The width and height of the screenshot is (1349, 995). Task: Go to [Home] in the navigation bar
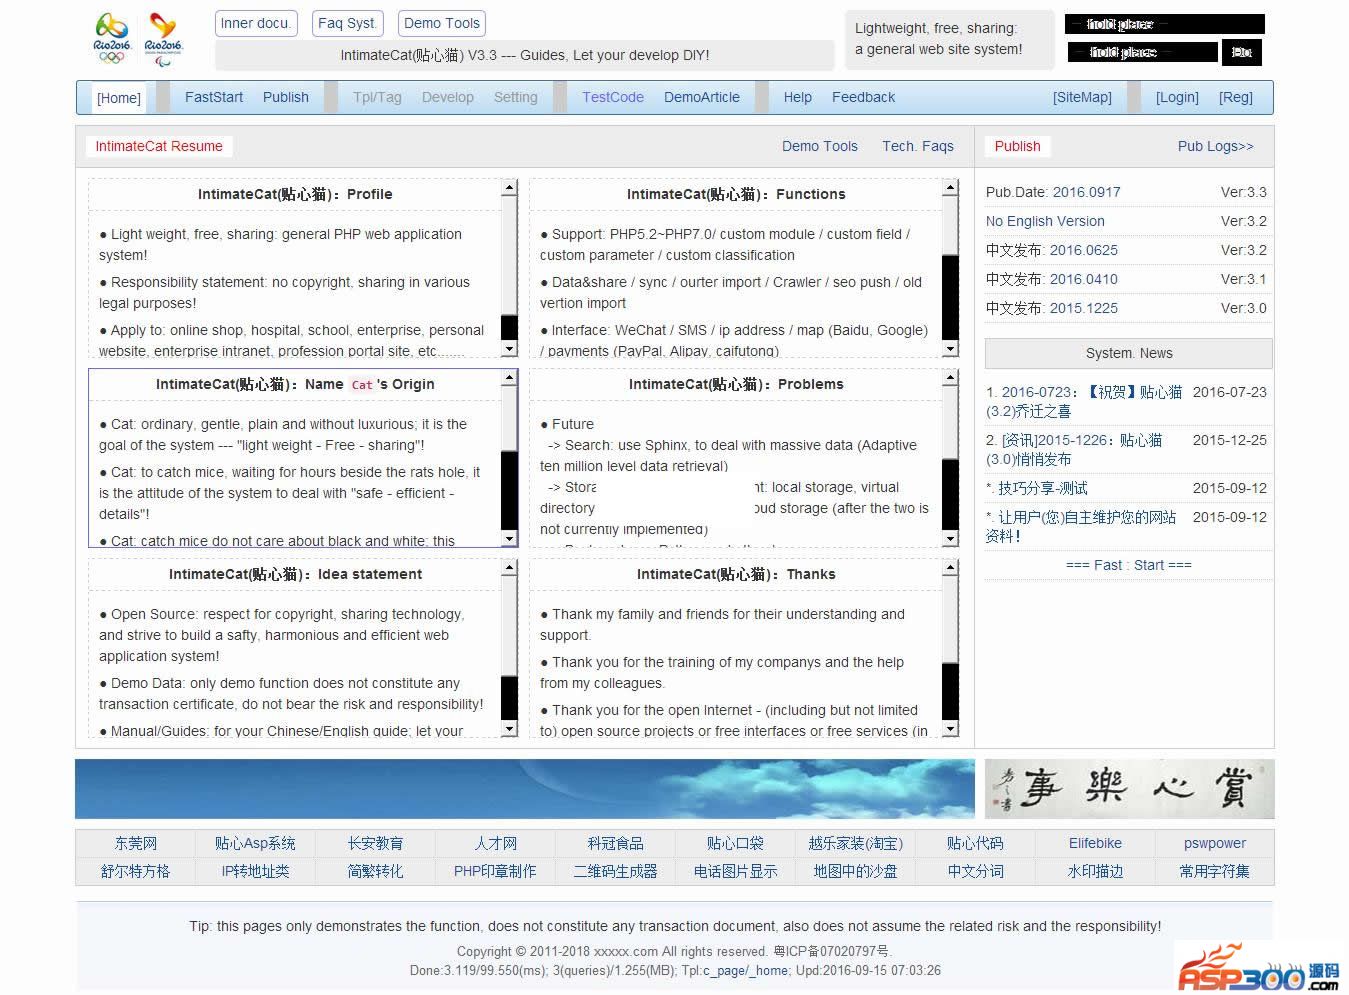click(119, 98)
